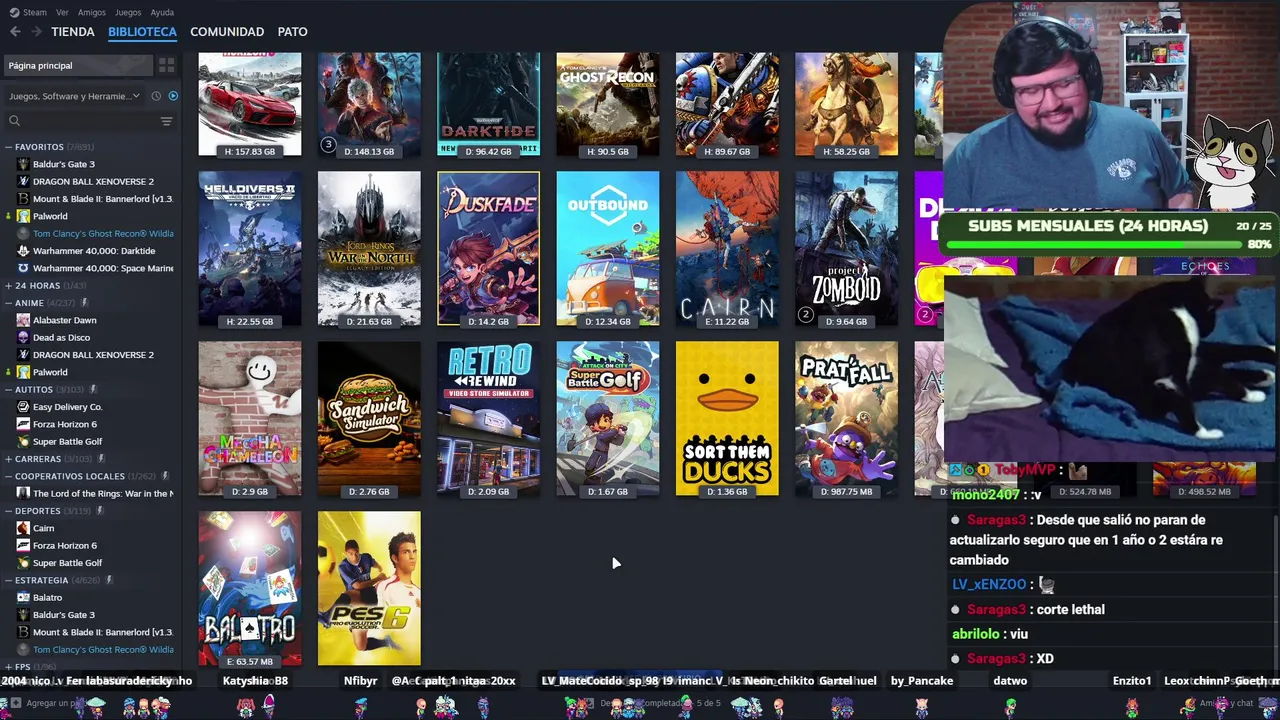This screenshot has height=720, width=1280.
Task: Click the Alabaster Dawn game icon
Action: pyautogui.click(x=23, y=320)
